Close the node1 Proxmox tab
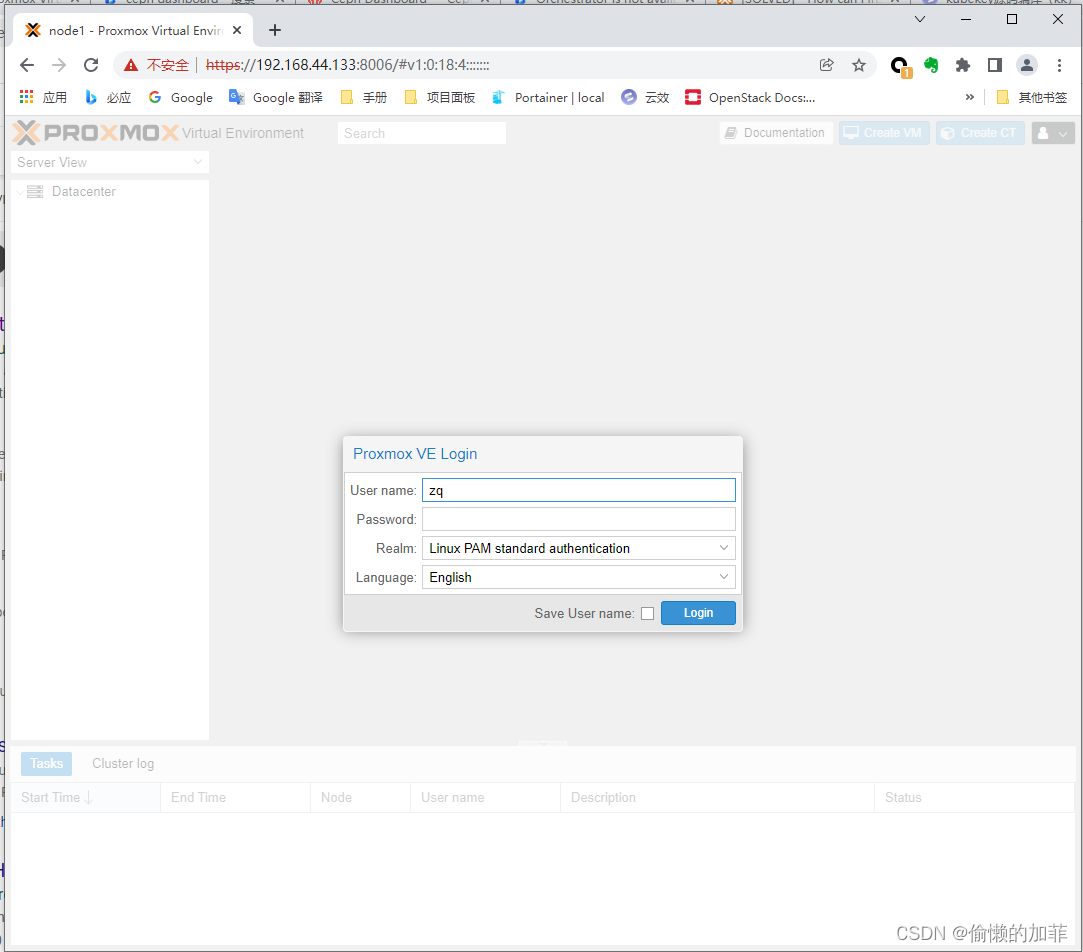This screenshot has width=1083, height=952. 237,30
